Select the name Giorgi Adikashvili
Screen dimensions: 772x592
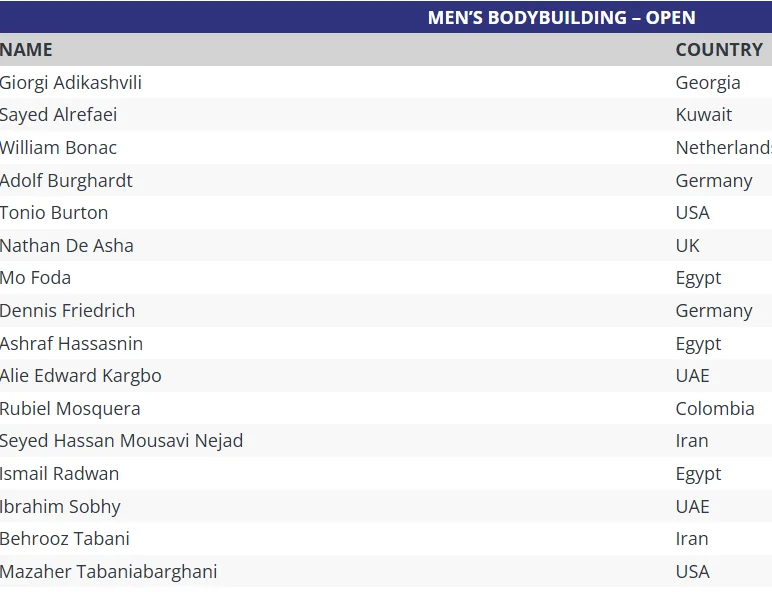tap(71, 83)
